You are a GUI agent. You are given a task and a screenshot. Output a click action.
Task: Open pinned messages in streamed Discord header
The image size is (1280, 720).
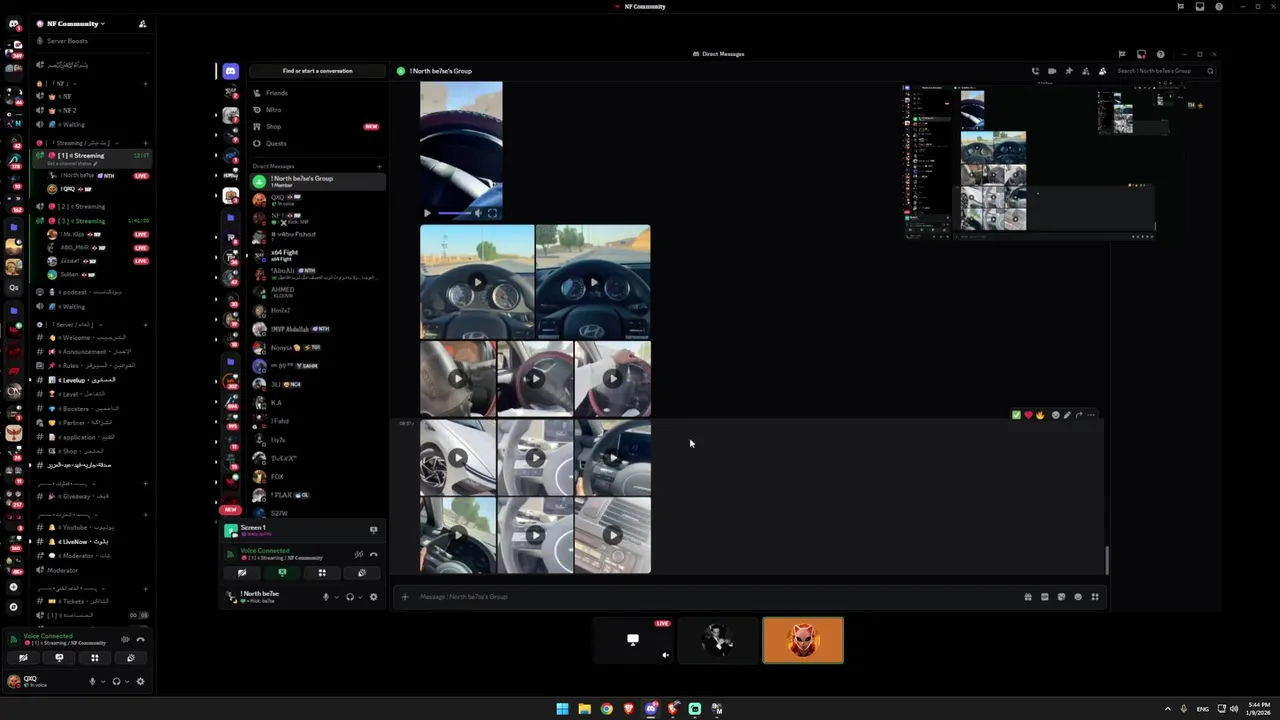pos(1069,71)
